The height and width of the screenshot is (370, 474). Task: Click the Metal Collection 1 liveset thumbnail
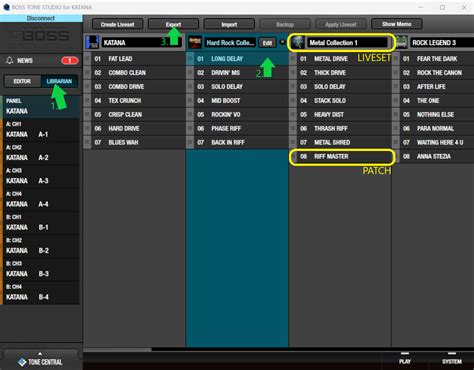pyautogui.click(x=298, y=42)
